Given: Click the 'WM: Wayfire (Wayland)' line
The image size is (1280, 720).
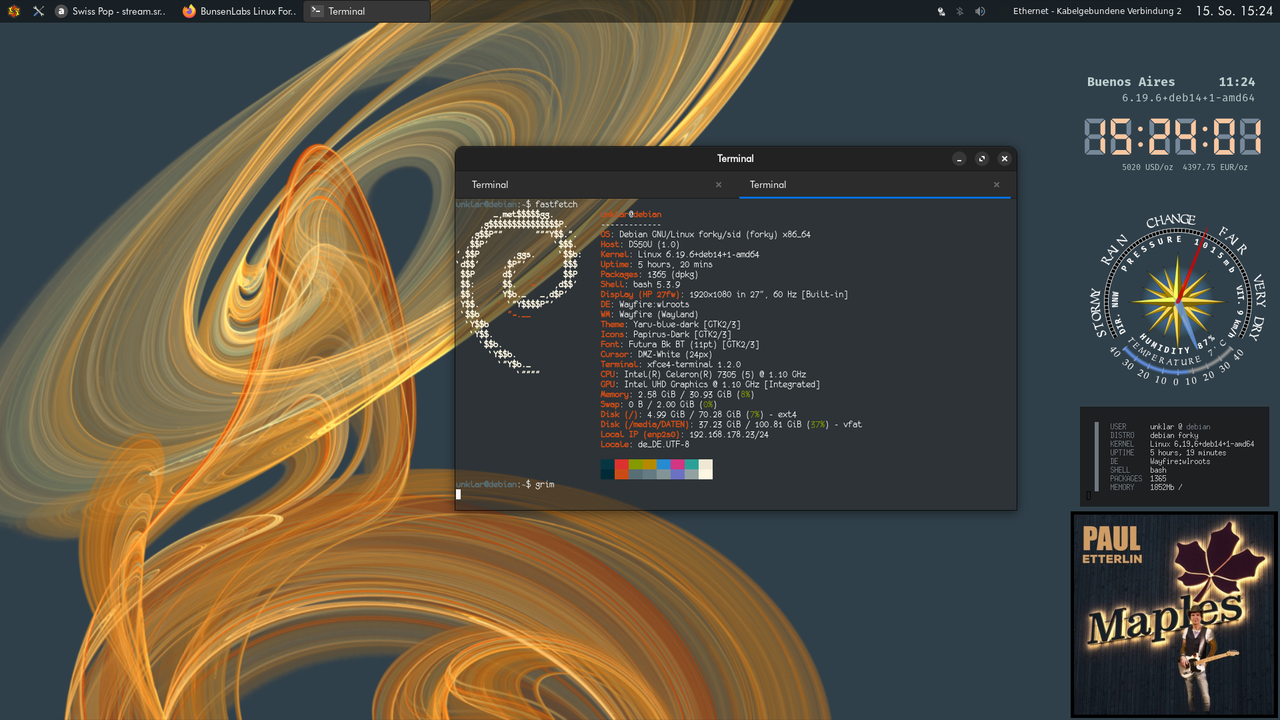Looking at the screenshot, I should tap(649, 314).
